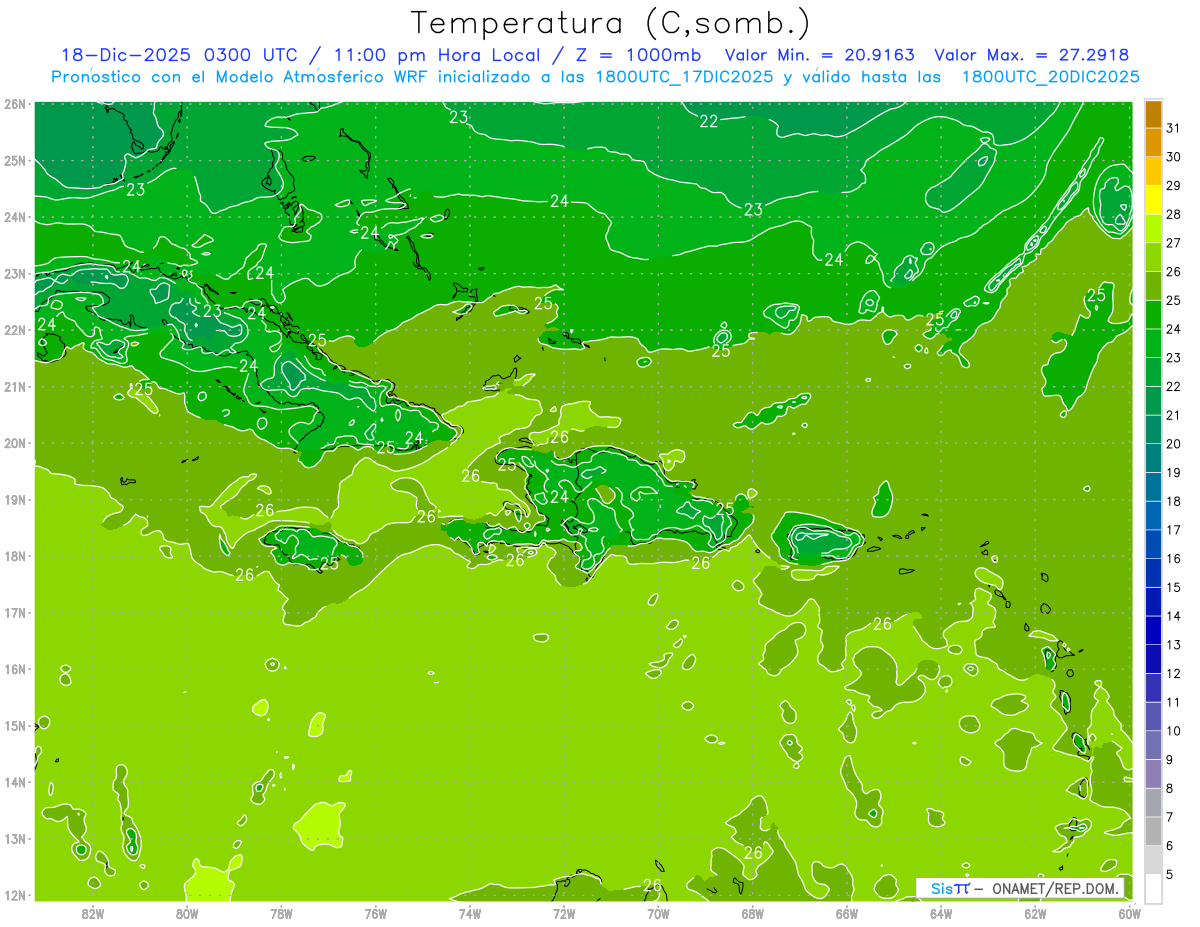
Task: Click the brown color bar segment above 31
Action: pos(1153,114)
